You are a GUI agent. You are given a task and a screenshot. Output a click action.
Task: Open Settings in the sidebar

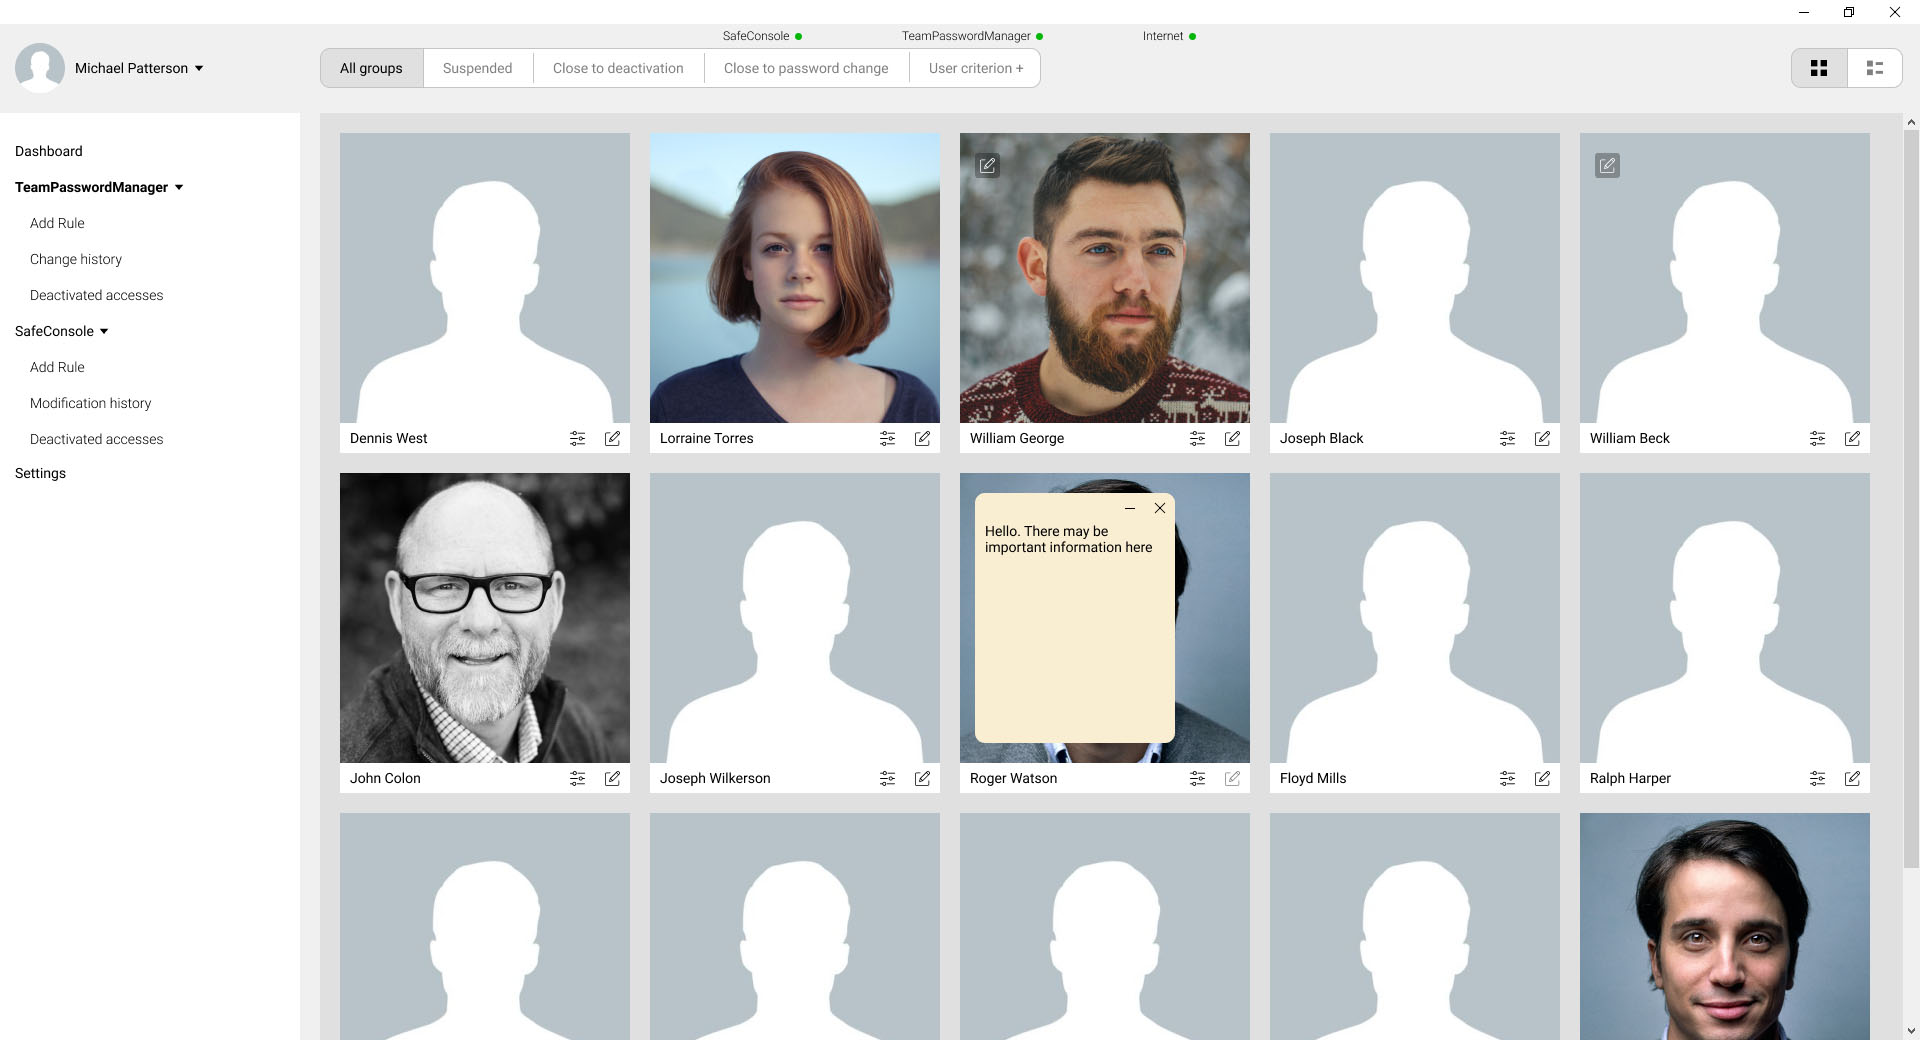pyautogui.click(x=40, y=473)
